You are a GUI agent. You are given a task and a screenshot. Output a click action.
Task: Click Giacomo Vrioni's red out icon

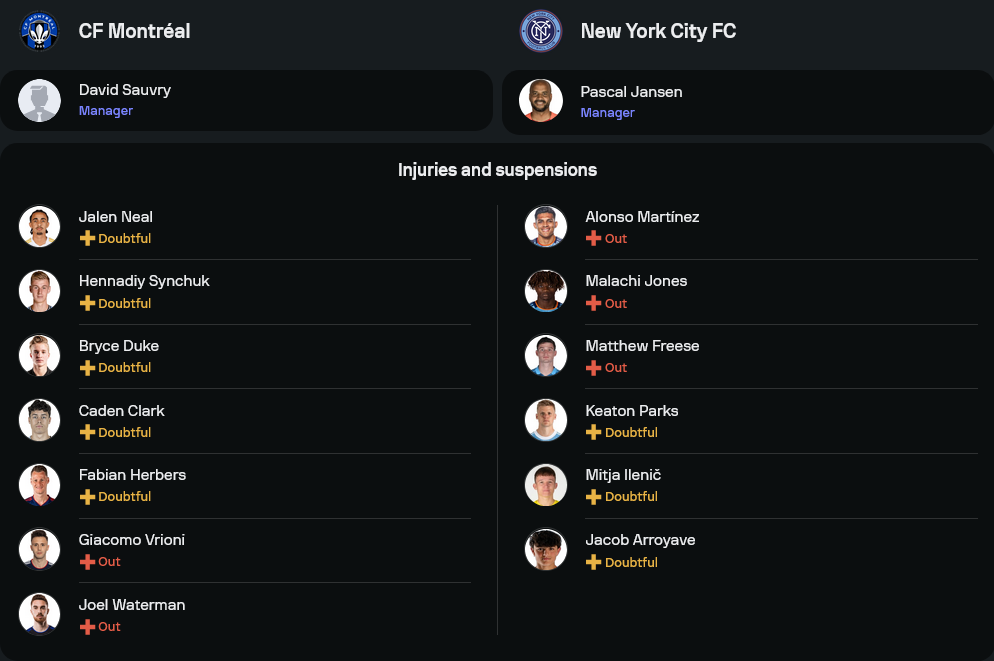point(87,562)
